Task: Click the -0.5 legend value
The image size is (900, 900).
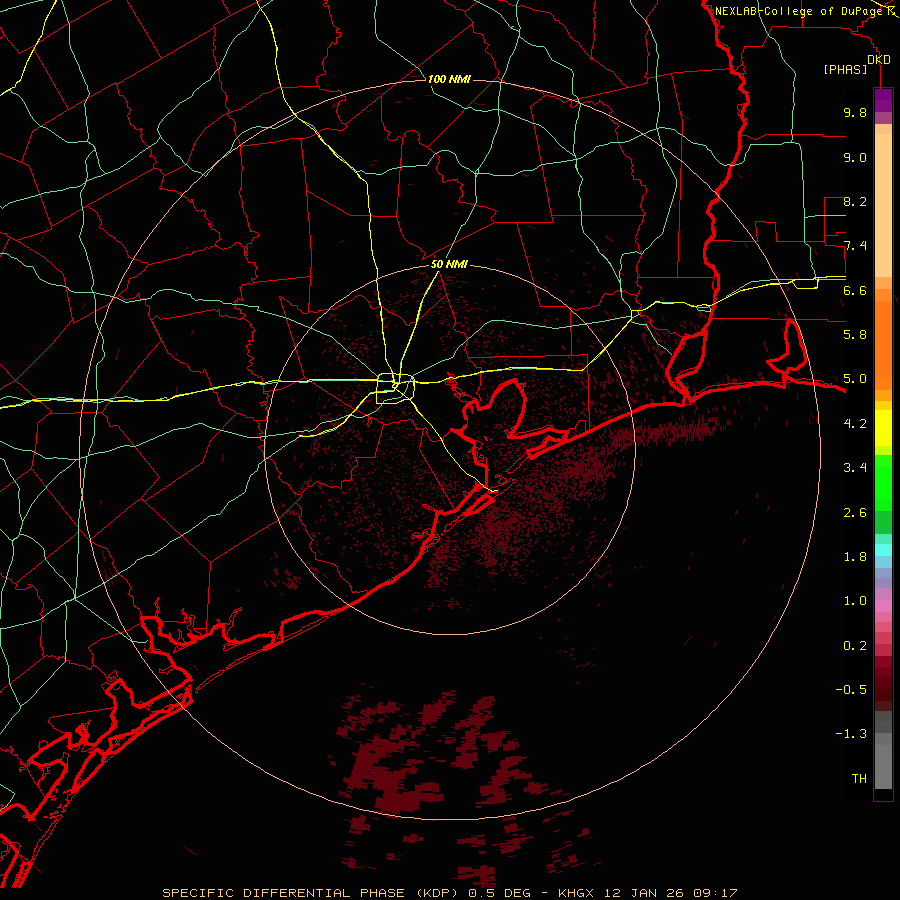Action: coord(851,690)
